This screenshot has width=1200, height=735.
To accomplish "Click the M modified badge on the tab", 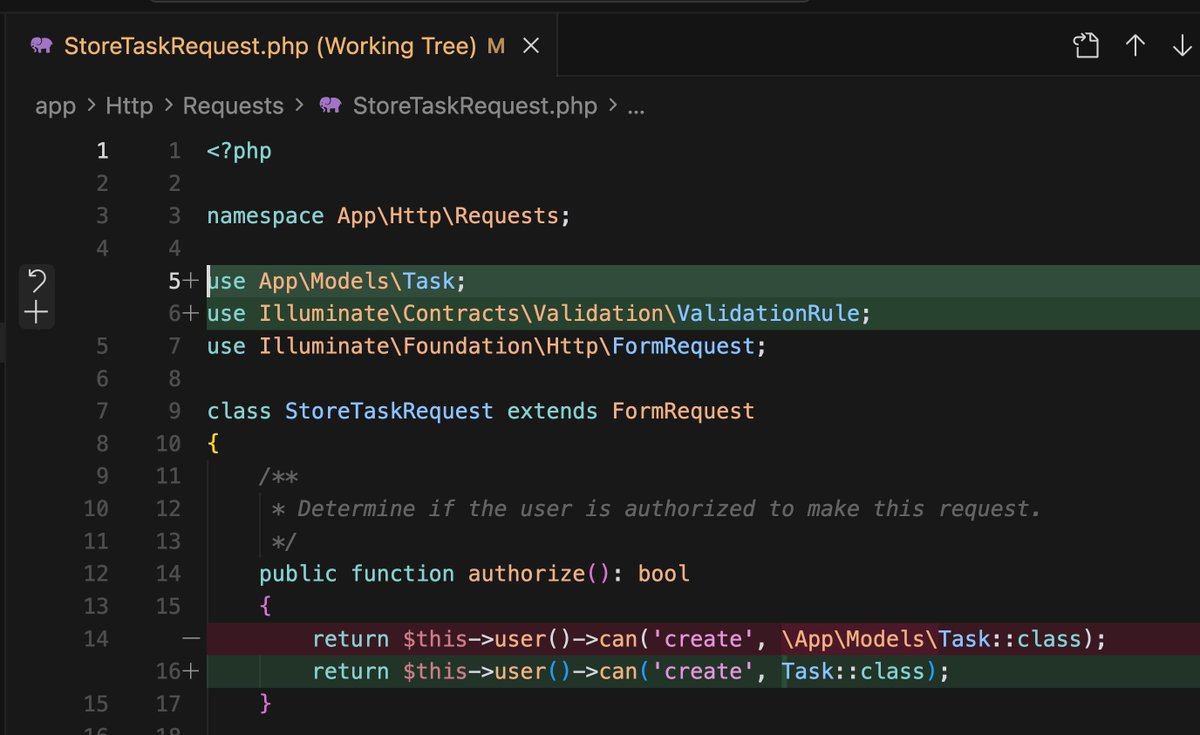I will click(497, 45).
